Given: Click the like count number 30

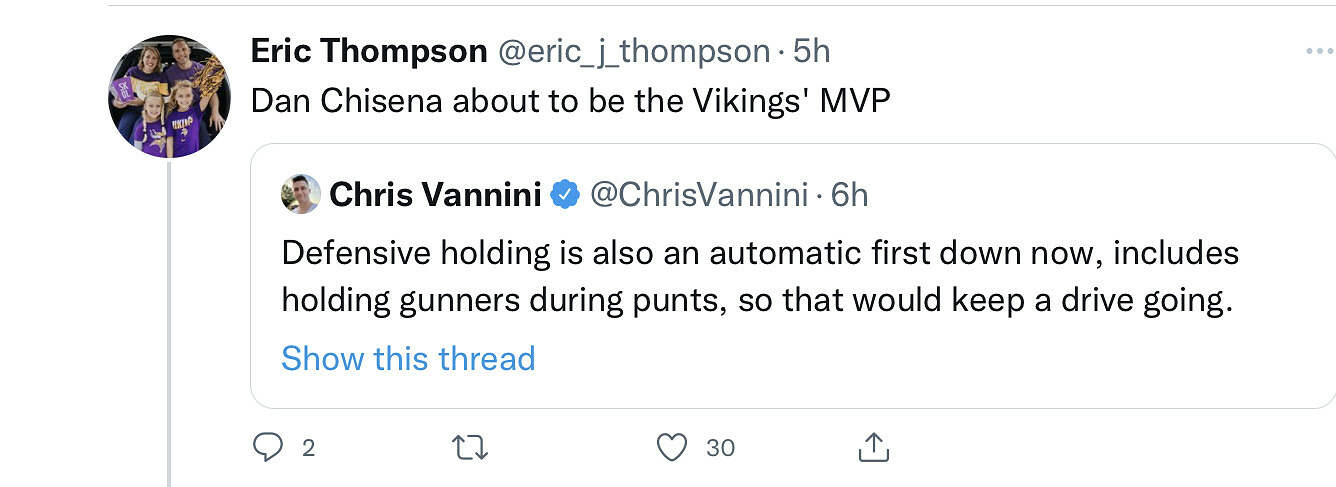Looking at the screenshot, I should [720, 448].
